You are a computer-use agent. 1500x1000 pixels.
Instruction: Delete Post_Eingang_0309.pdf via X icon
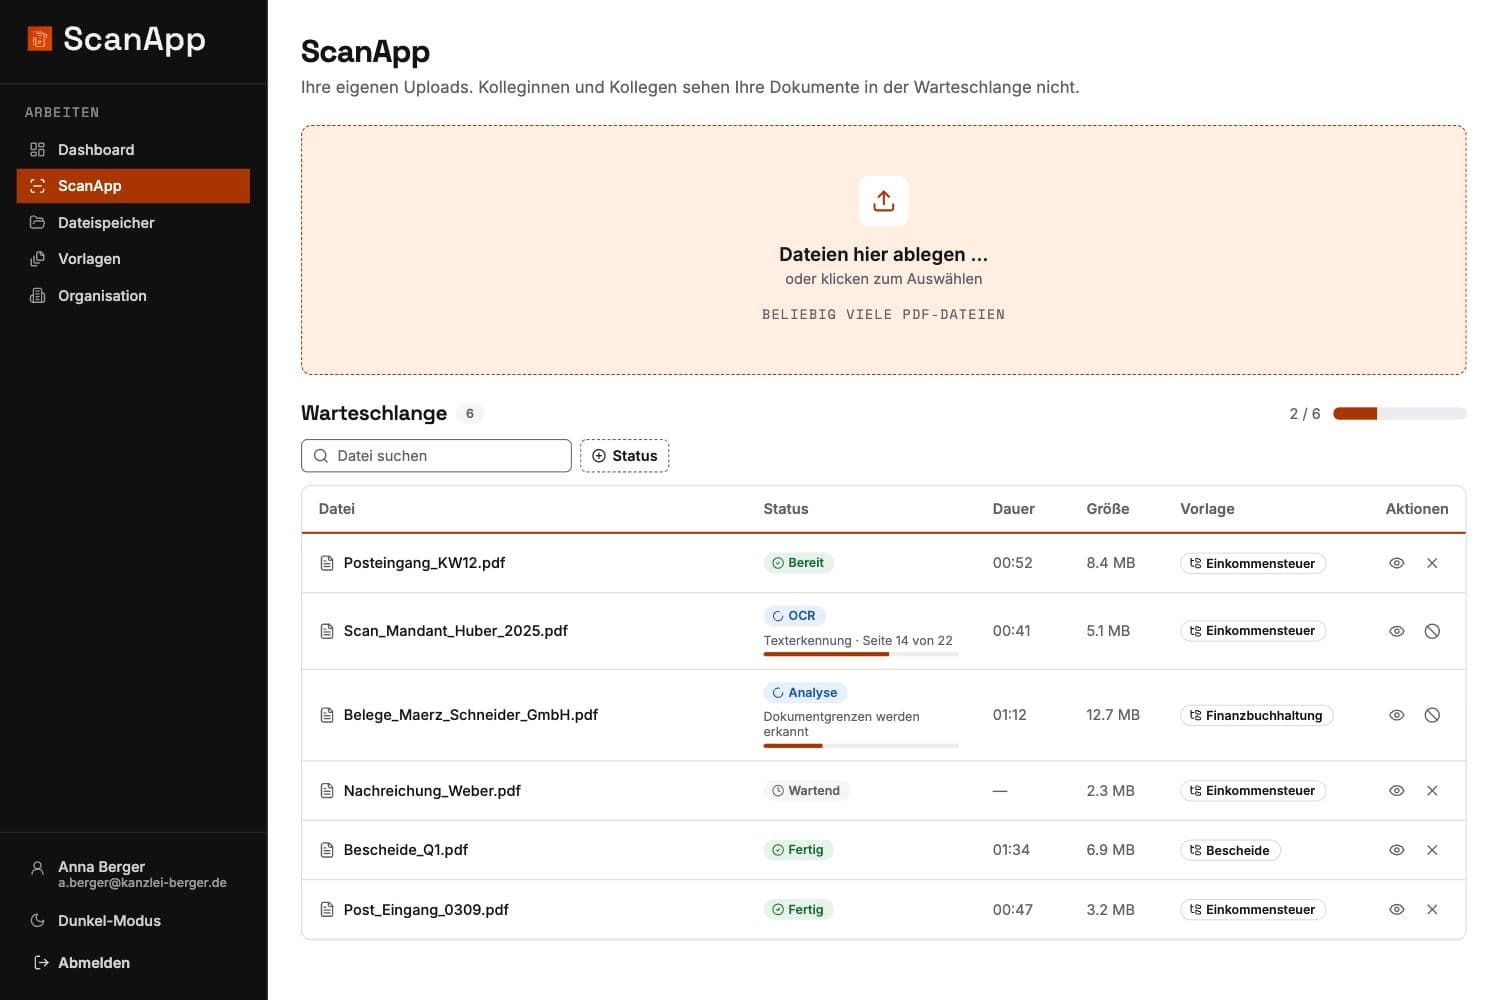coord(1432,910)
